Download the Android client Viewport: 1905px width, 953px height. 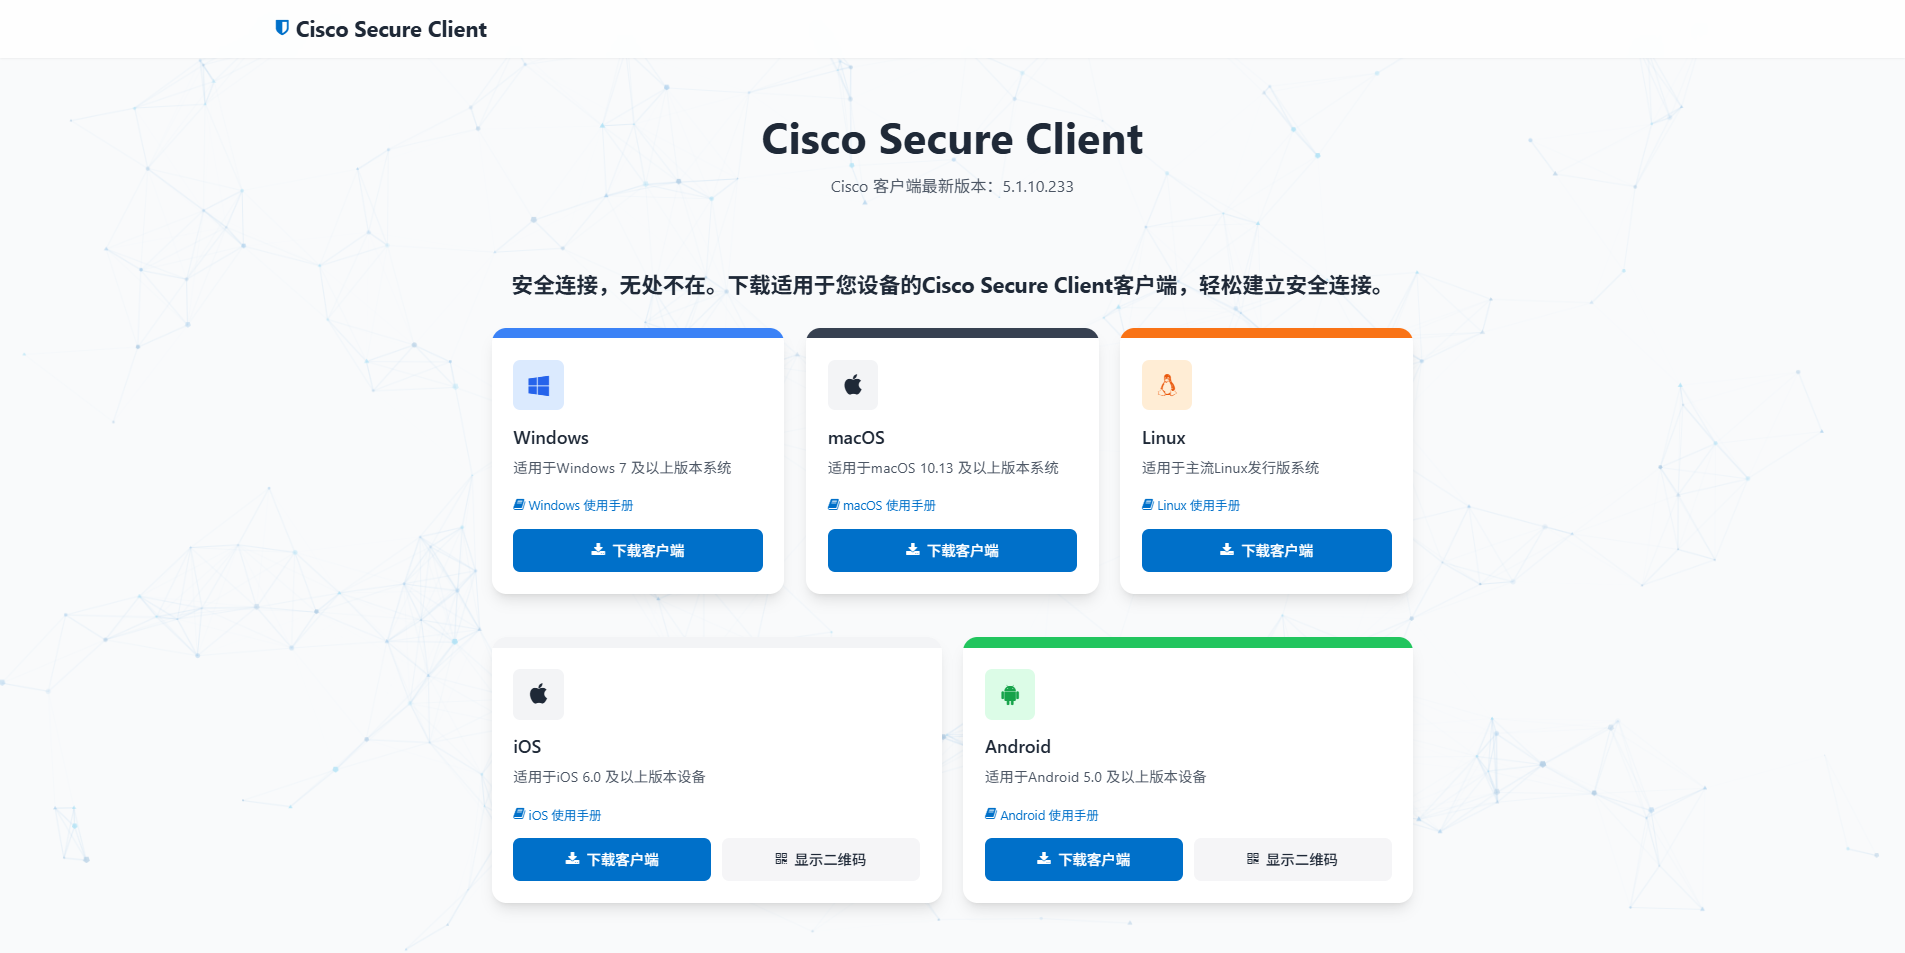pyautogui.click(x=1084, y=859)
